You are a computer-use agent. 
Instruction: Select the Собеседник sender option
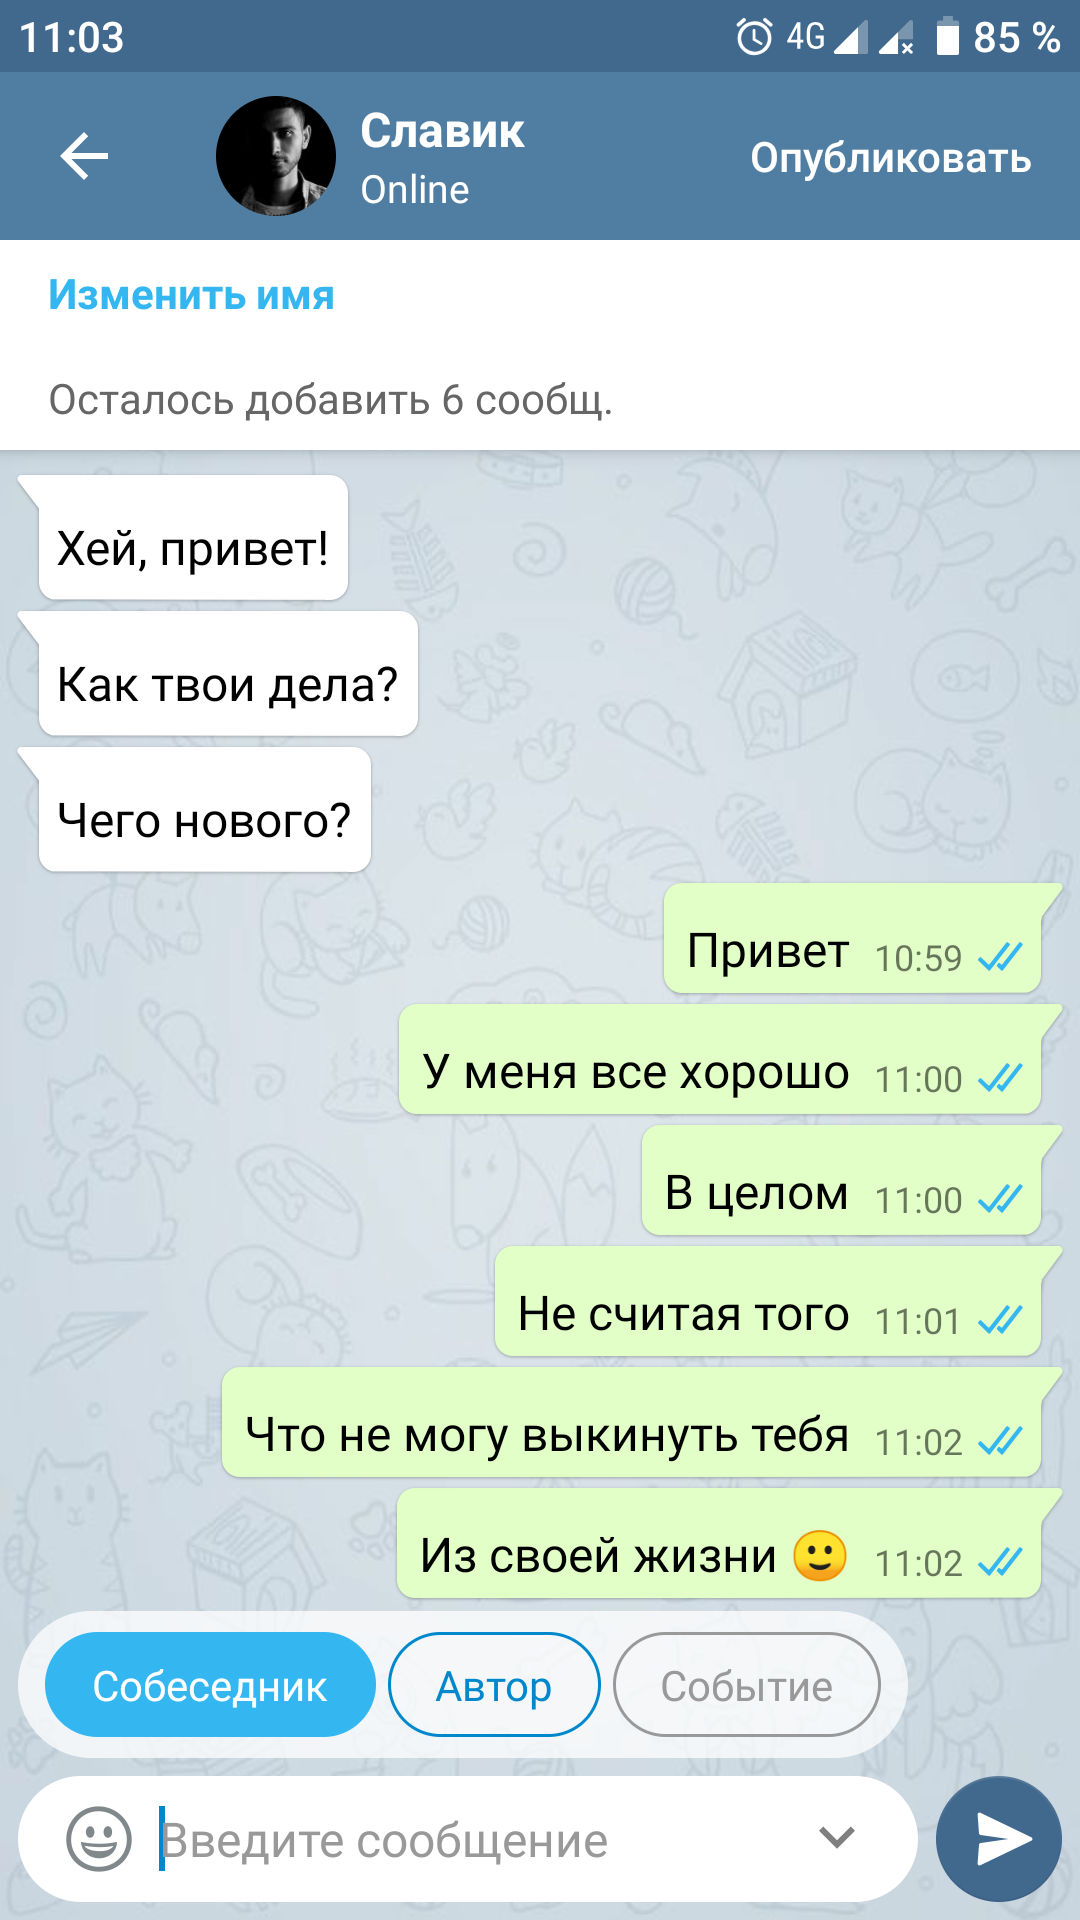click(210, 1685)
